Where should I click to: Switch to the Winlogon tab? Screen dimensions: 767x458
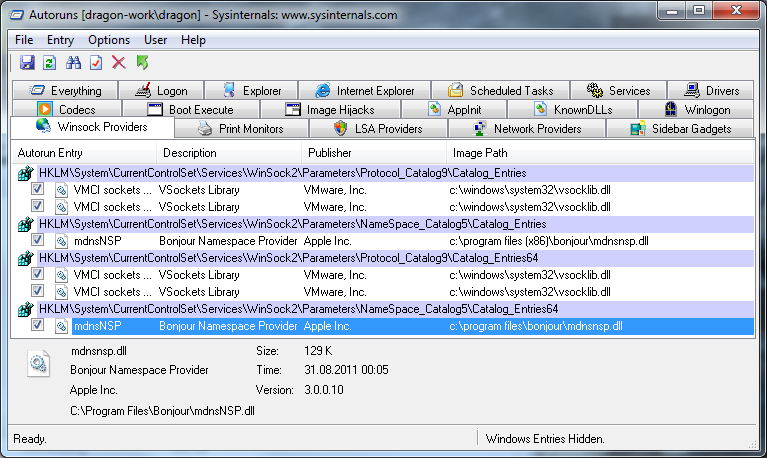point(697,110)
